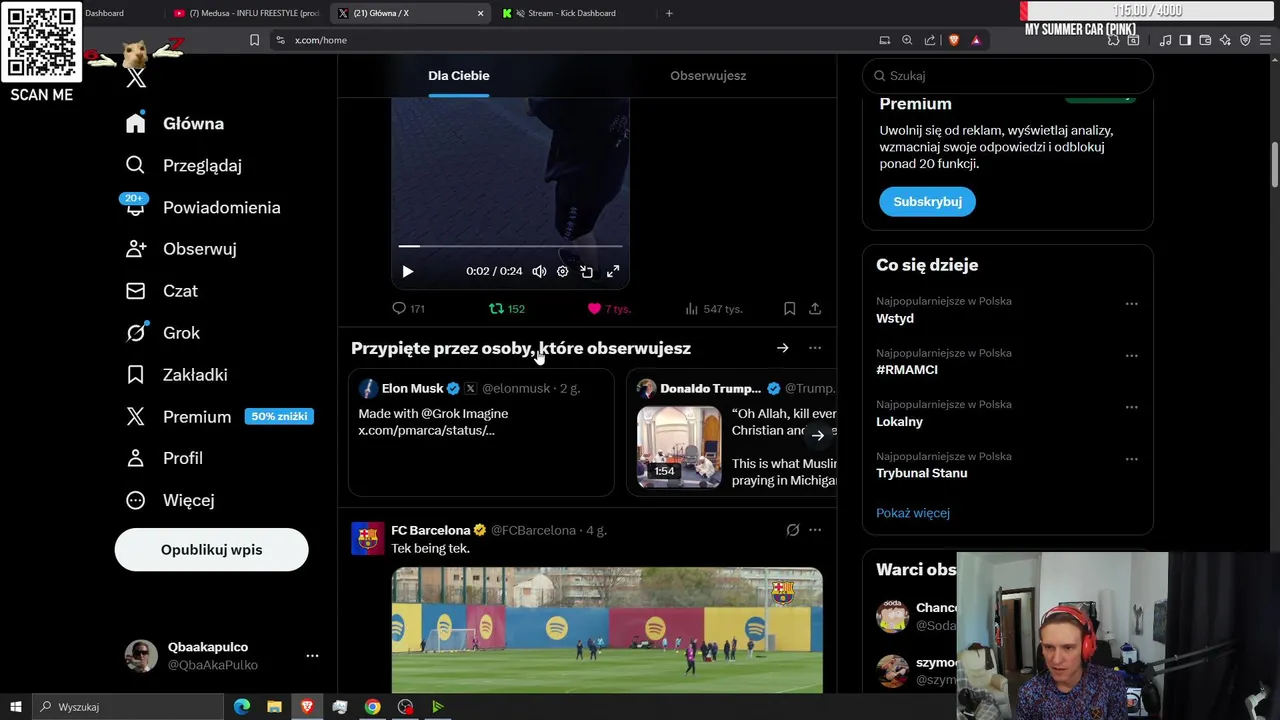Open more options on FC Barcelona post

tap(815, 530)
